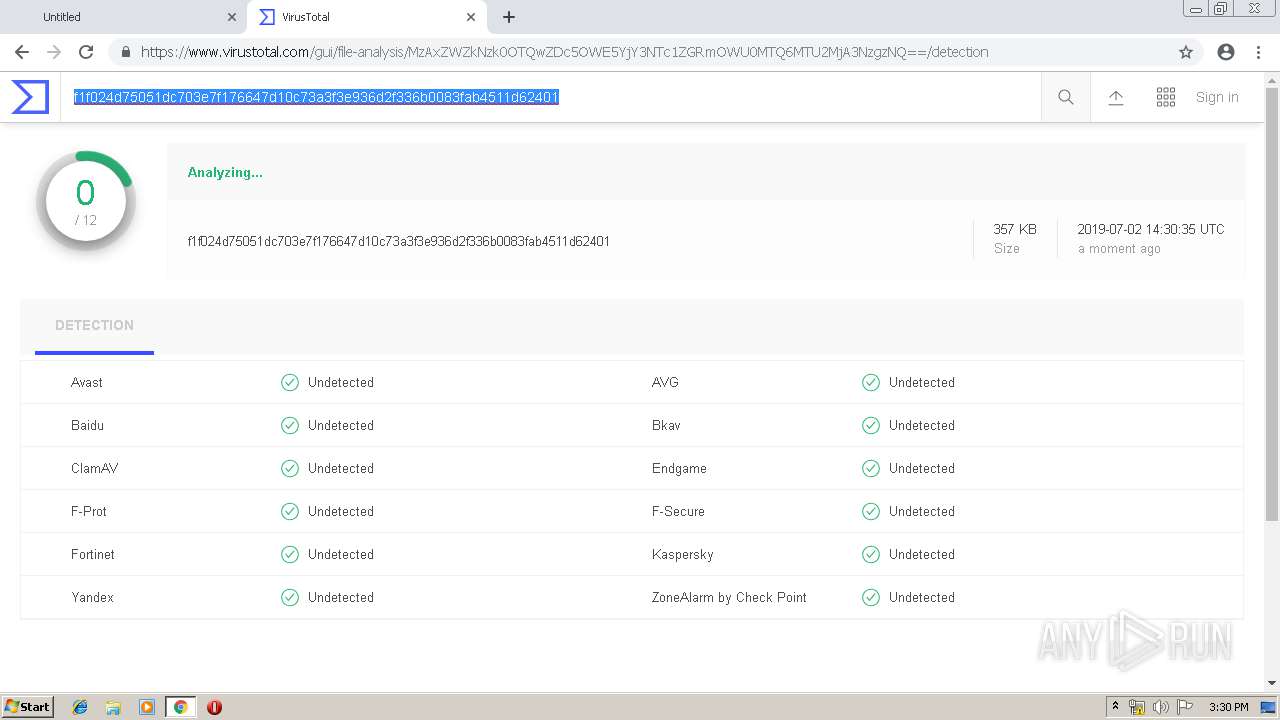Click the scrollbar down arrow
Viewport: 1280px width, 720px height.
(1272, 683)
